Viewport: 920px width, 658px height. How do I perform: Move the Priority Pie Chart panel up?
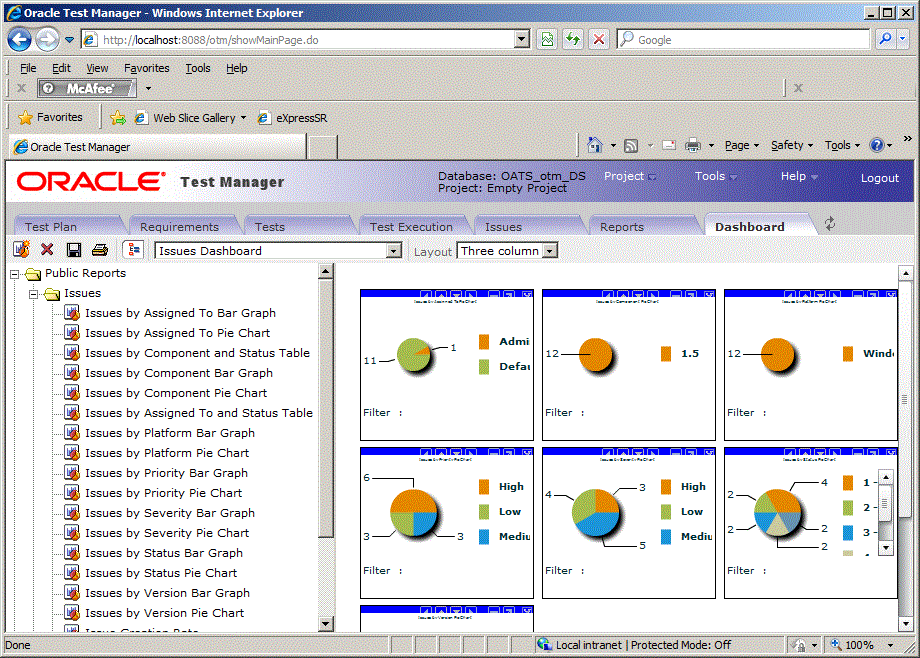(441, 452)
